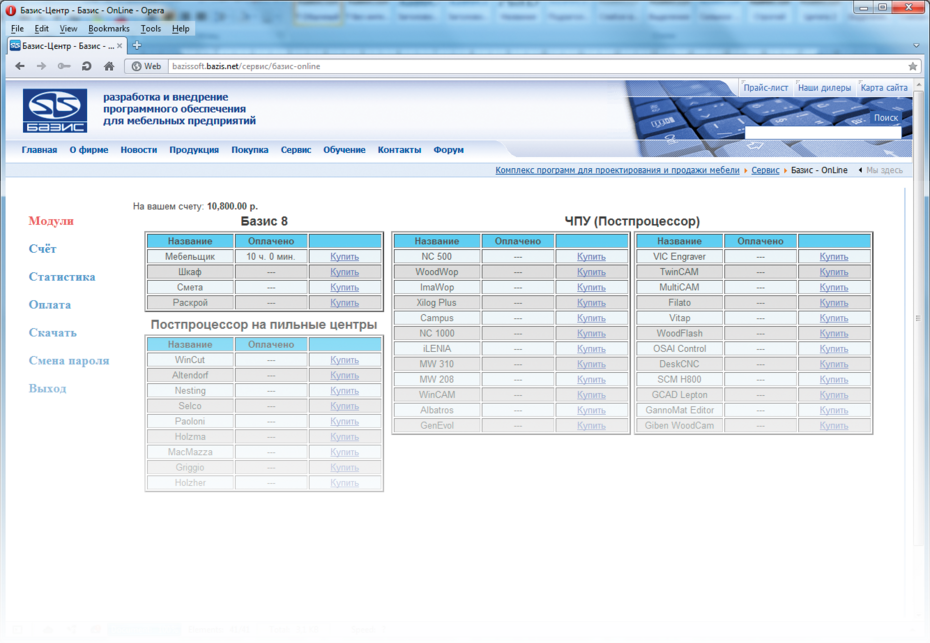Click Купить for Раскрой

[x=345, y=303]
